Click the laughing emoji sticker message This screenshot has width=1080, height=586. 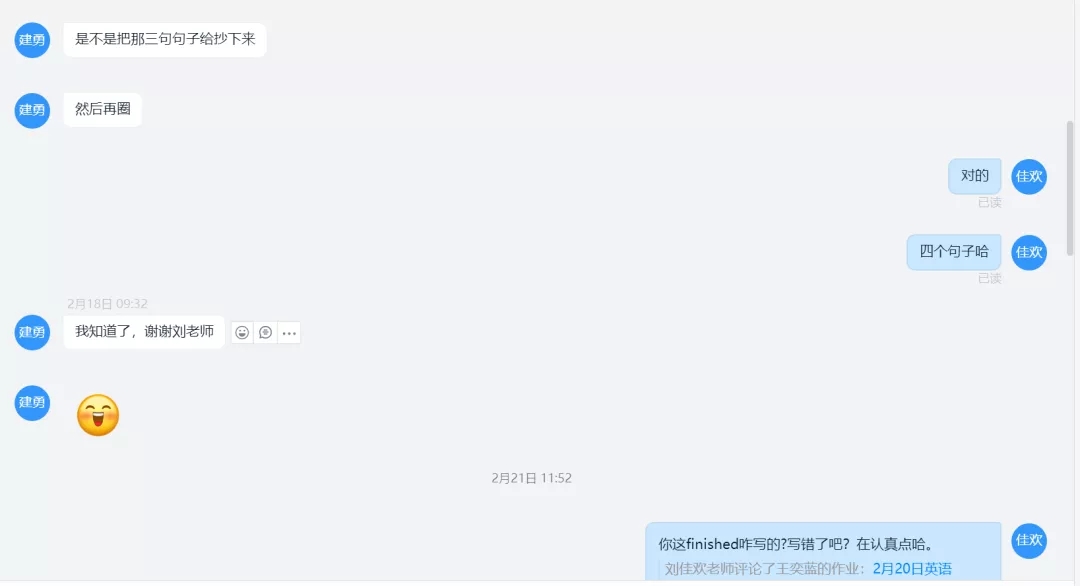click(x=98, y=415)
